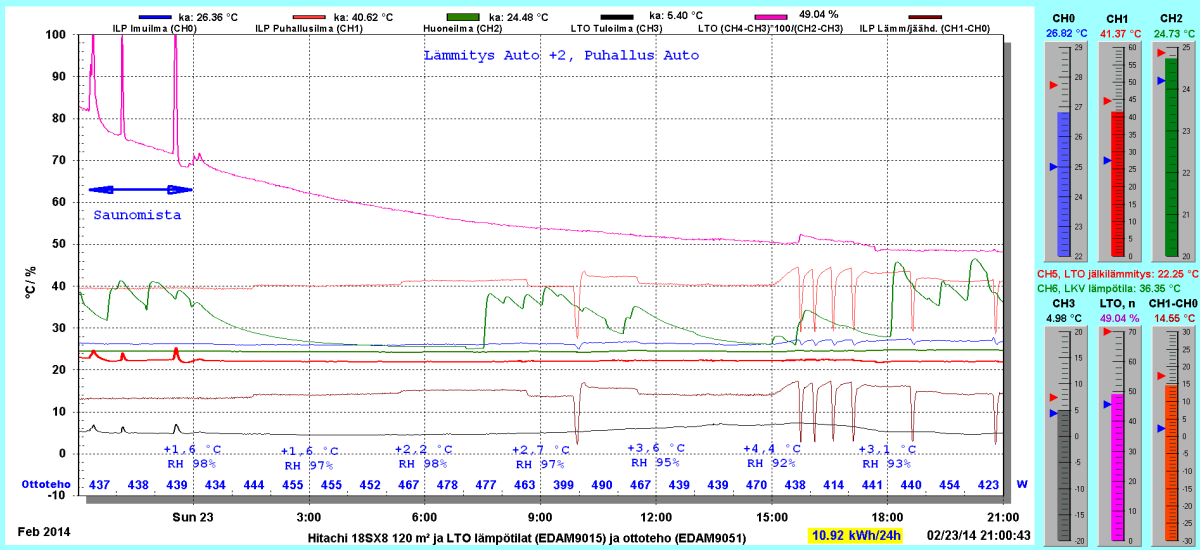Click the red marker on CH3 gauge
Screen dimensions: 1200x550
[1053, 397]
